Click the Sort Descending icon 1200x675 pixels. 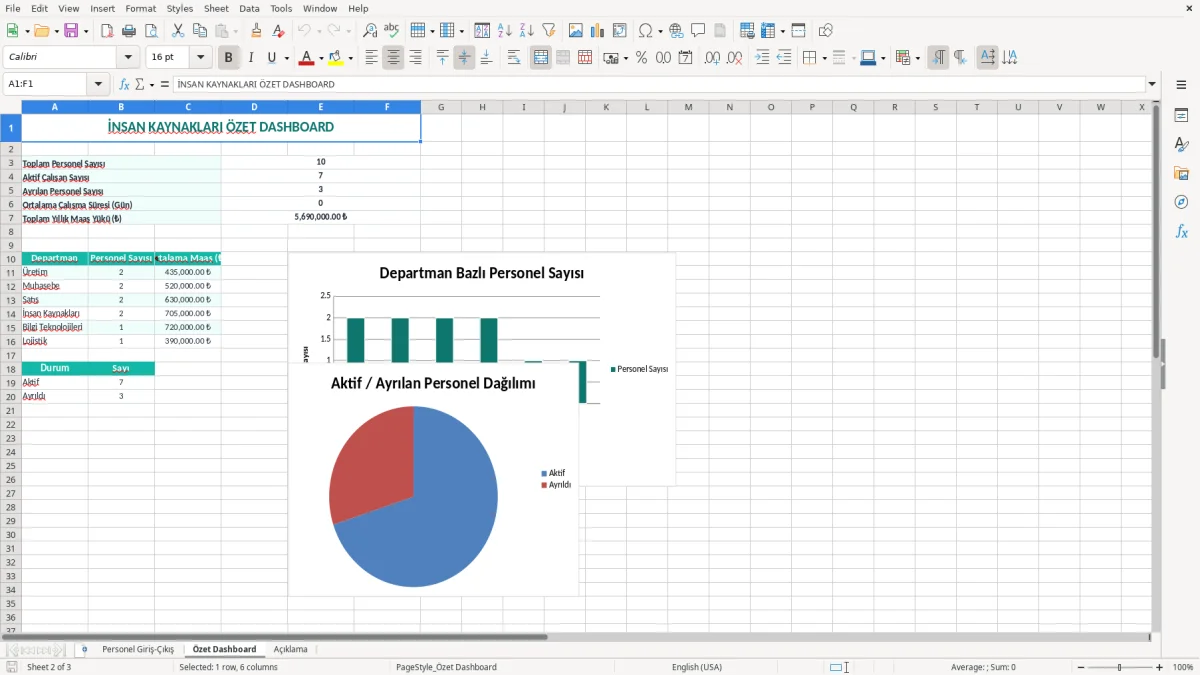pos(527,31)
